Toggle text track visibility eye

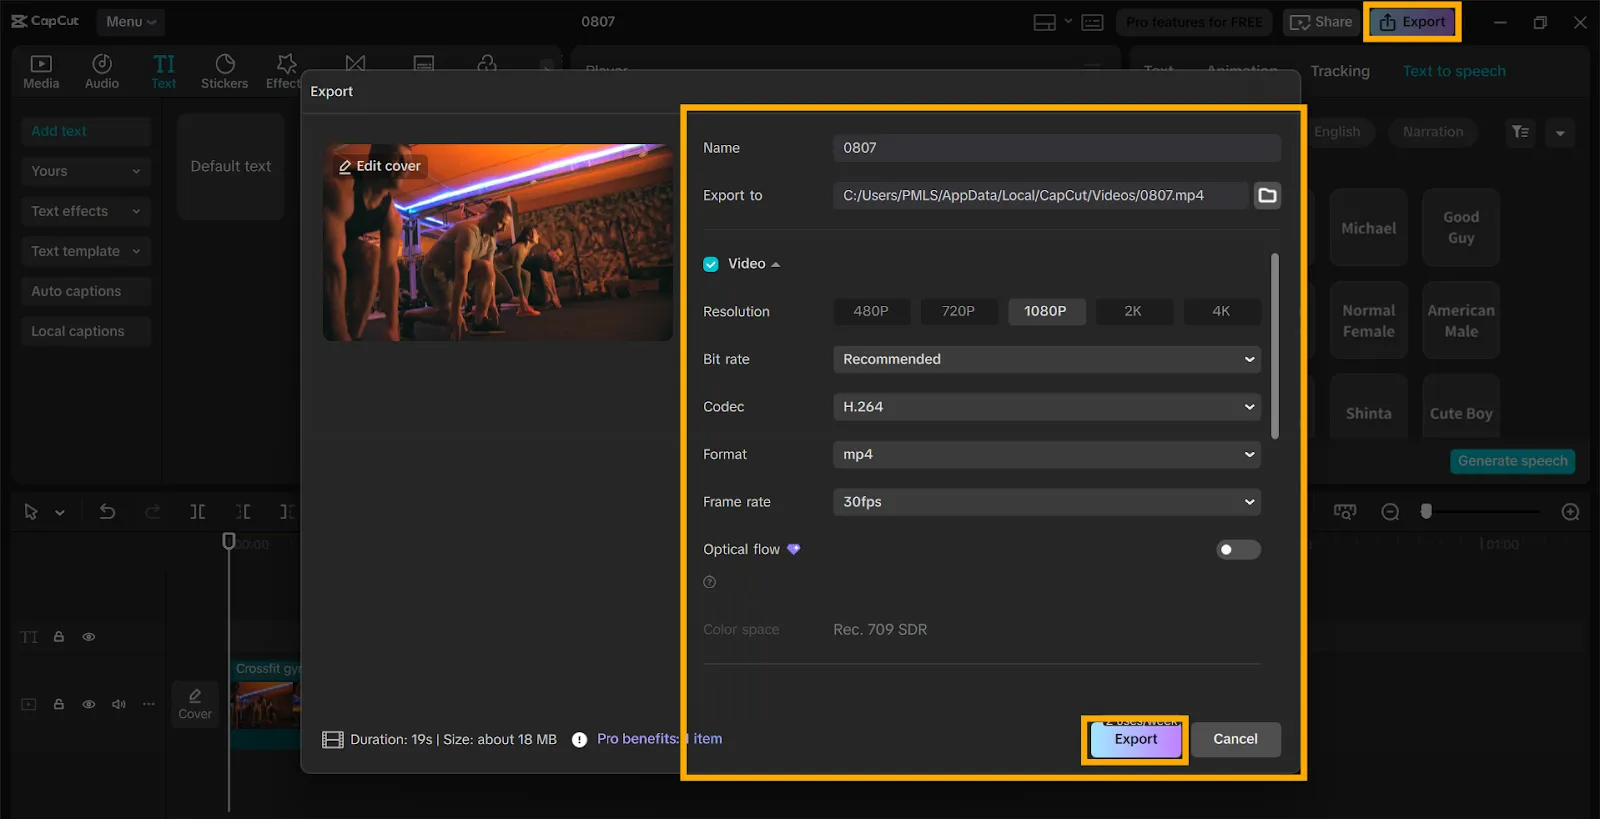click(89, 637)
